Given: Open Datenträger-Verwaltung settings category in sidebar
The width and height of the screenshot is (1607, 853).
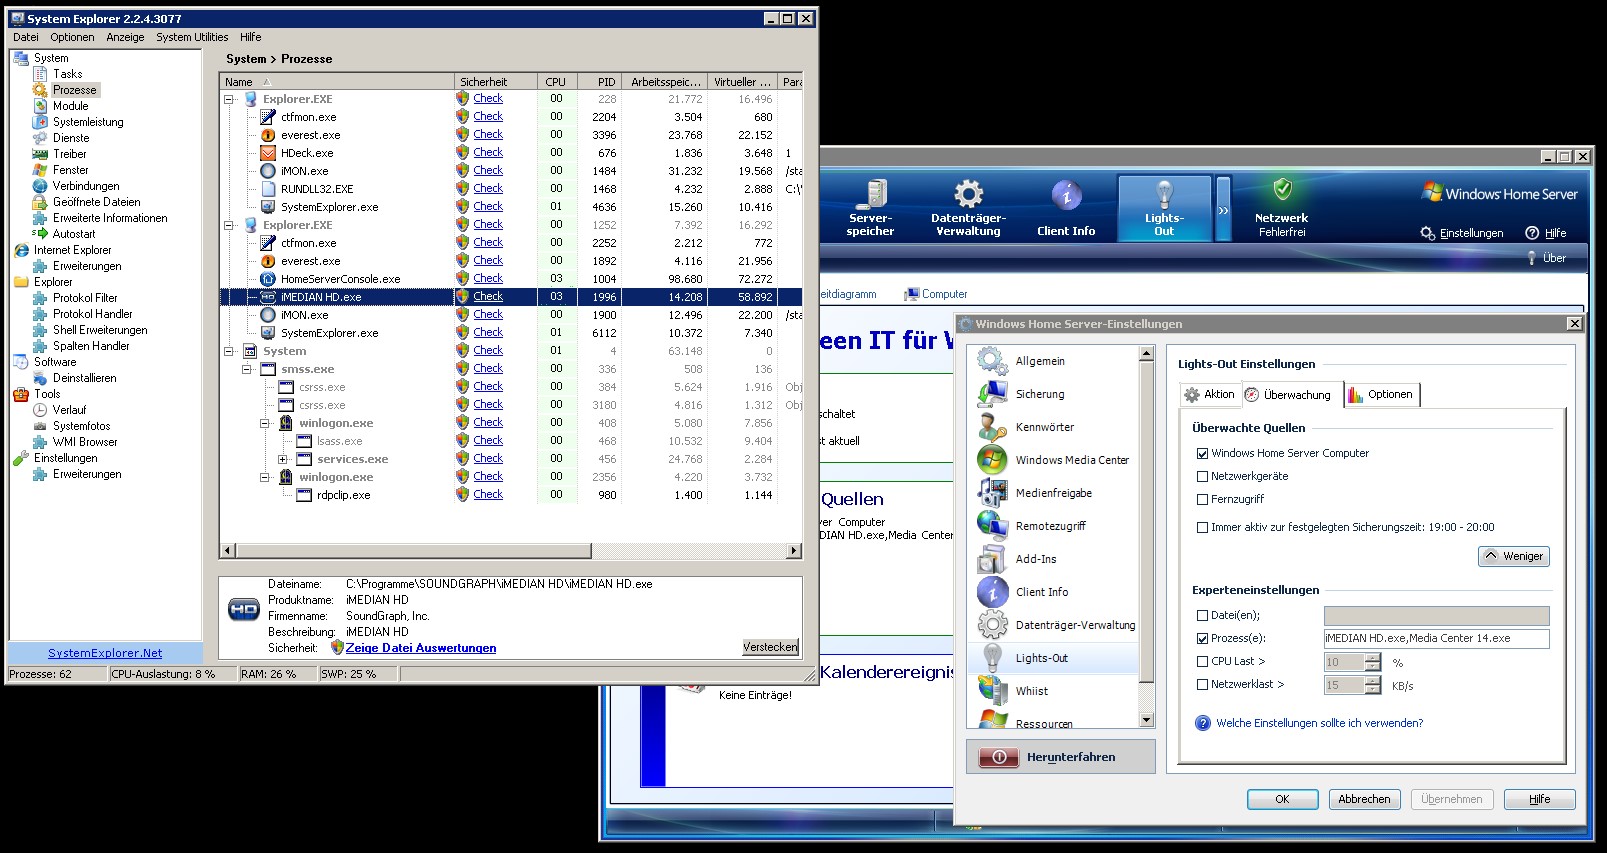Looking at the screenshot, I should coord(1076,625).
